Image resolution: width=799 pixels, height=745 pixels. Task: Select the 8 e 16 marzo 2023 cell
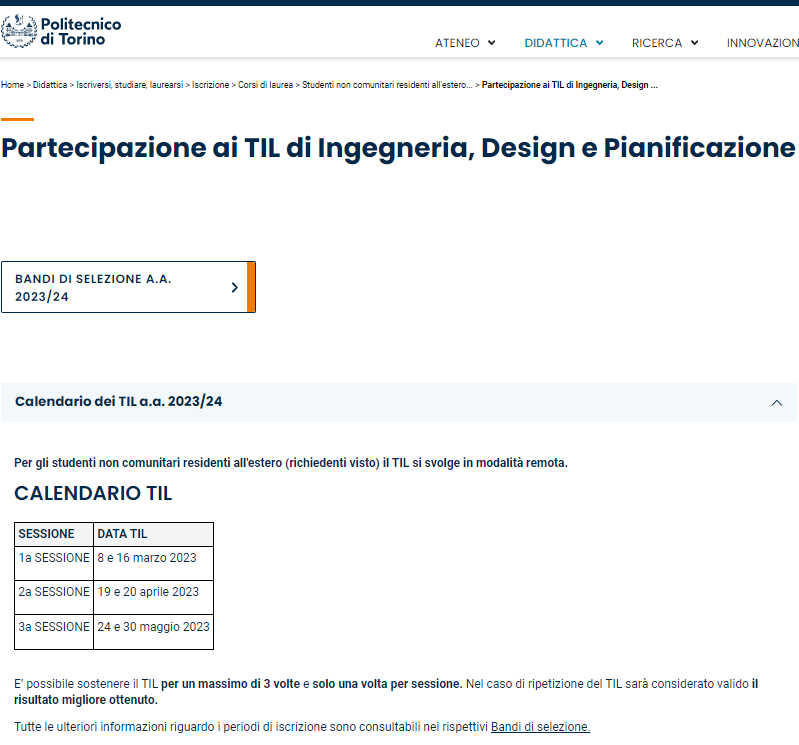coord(153,563)
